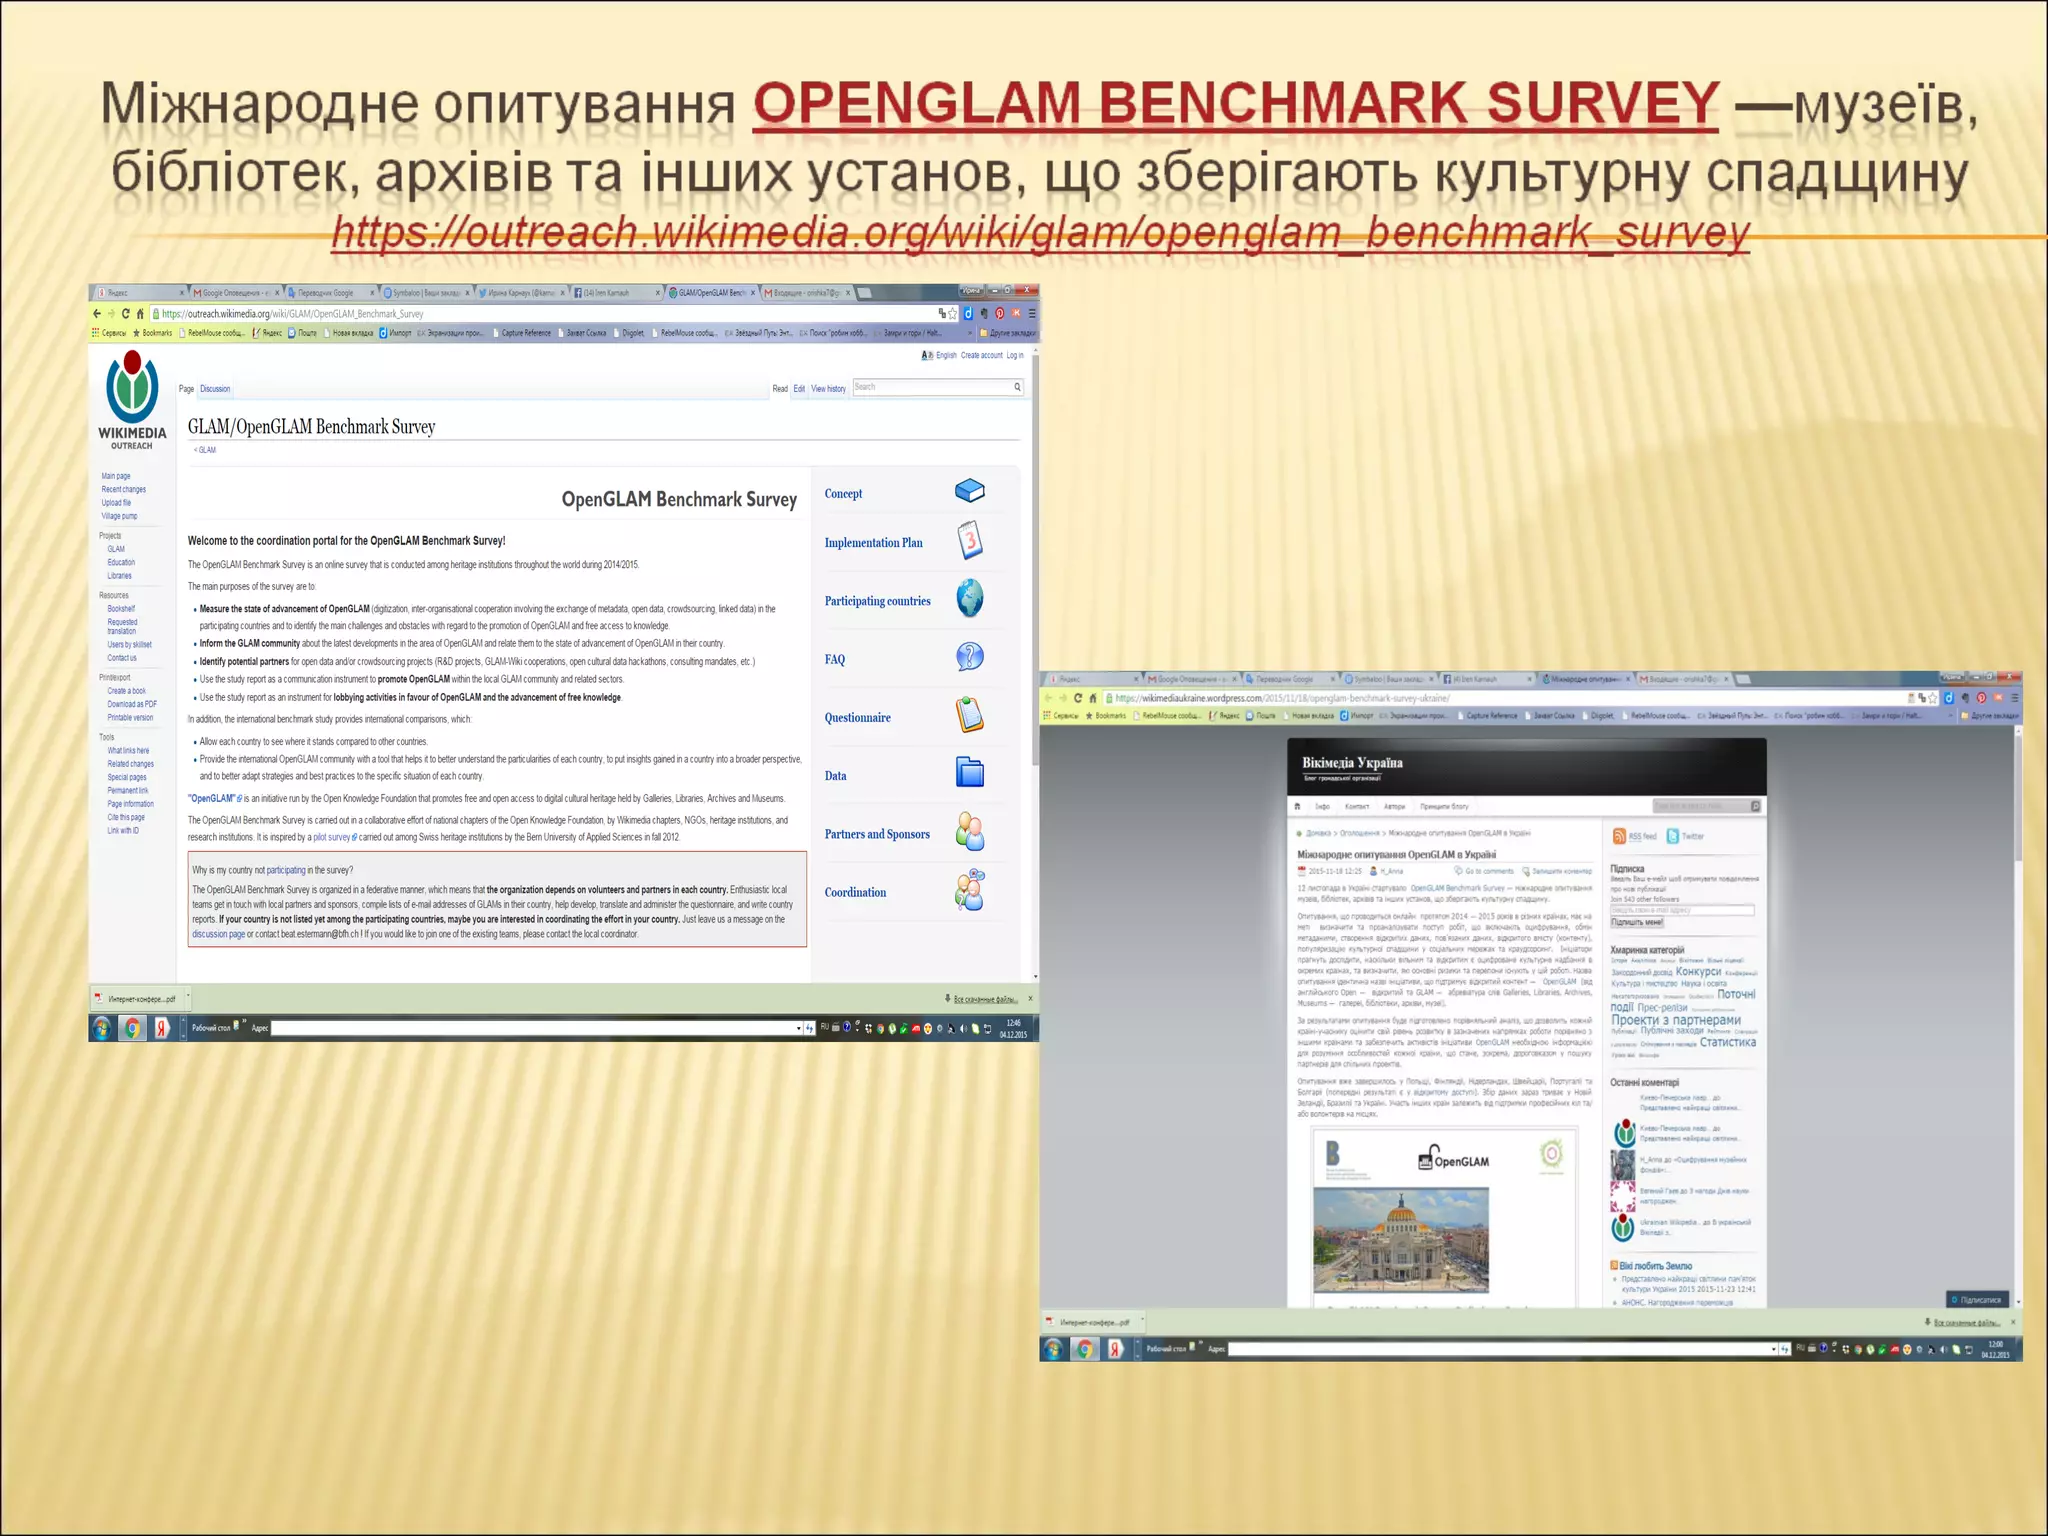Open the Implementation Plan calendar icon
Image resolution: width=2048 pixels, height=1536 pixels.
969,541
